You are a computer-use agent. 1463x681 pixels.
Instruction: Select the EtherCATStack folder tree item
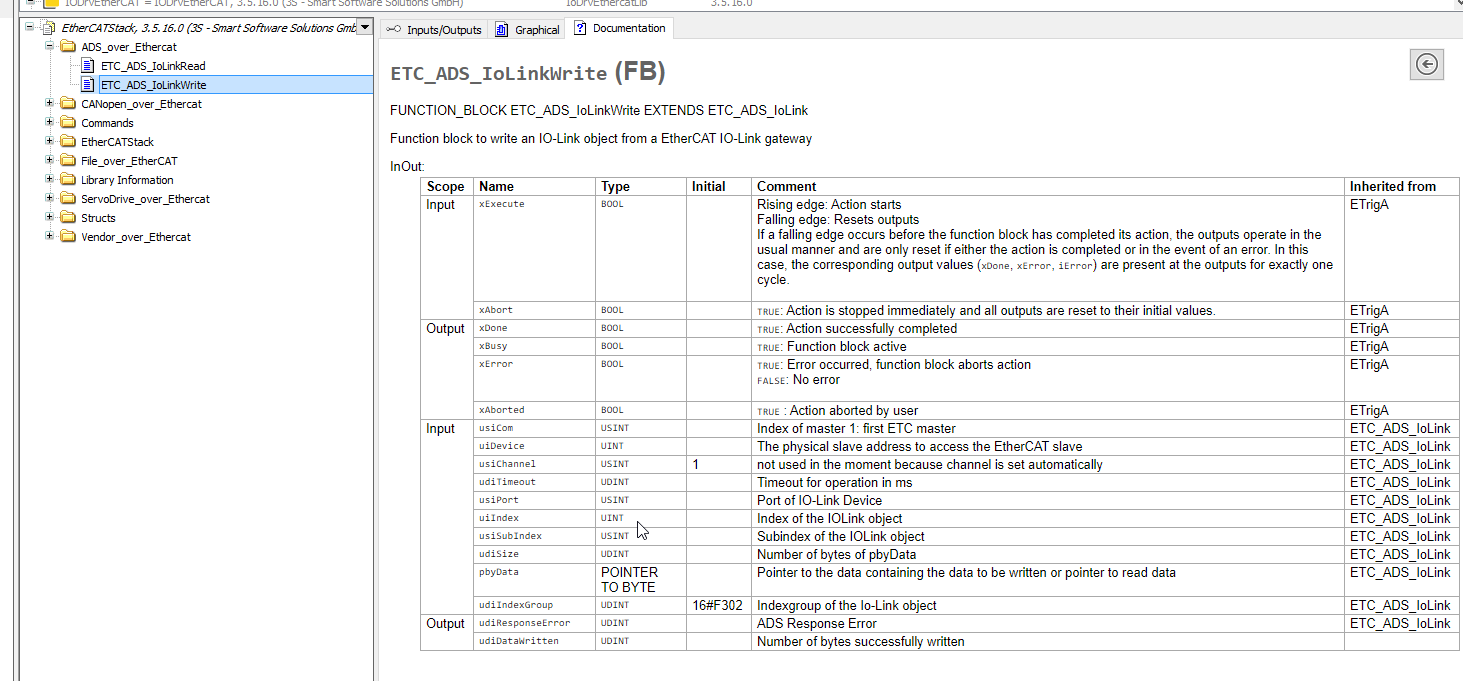click(x=117, y=142)
